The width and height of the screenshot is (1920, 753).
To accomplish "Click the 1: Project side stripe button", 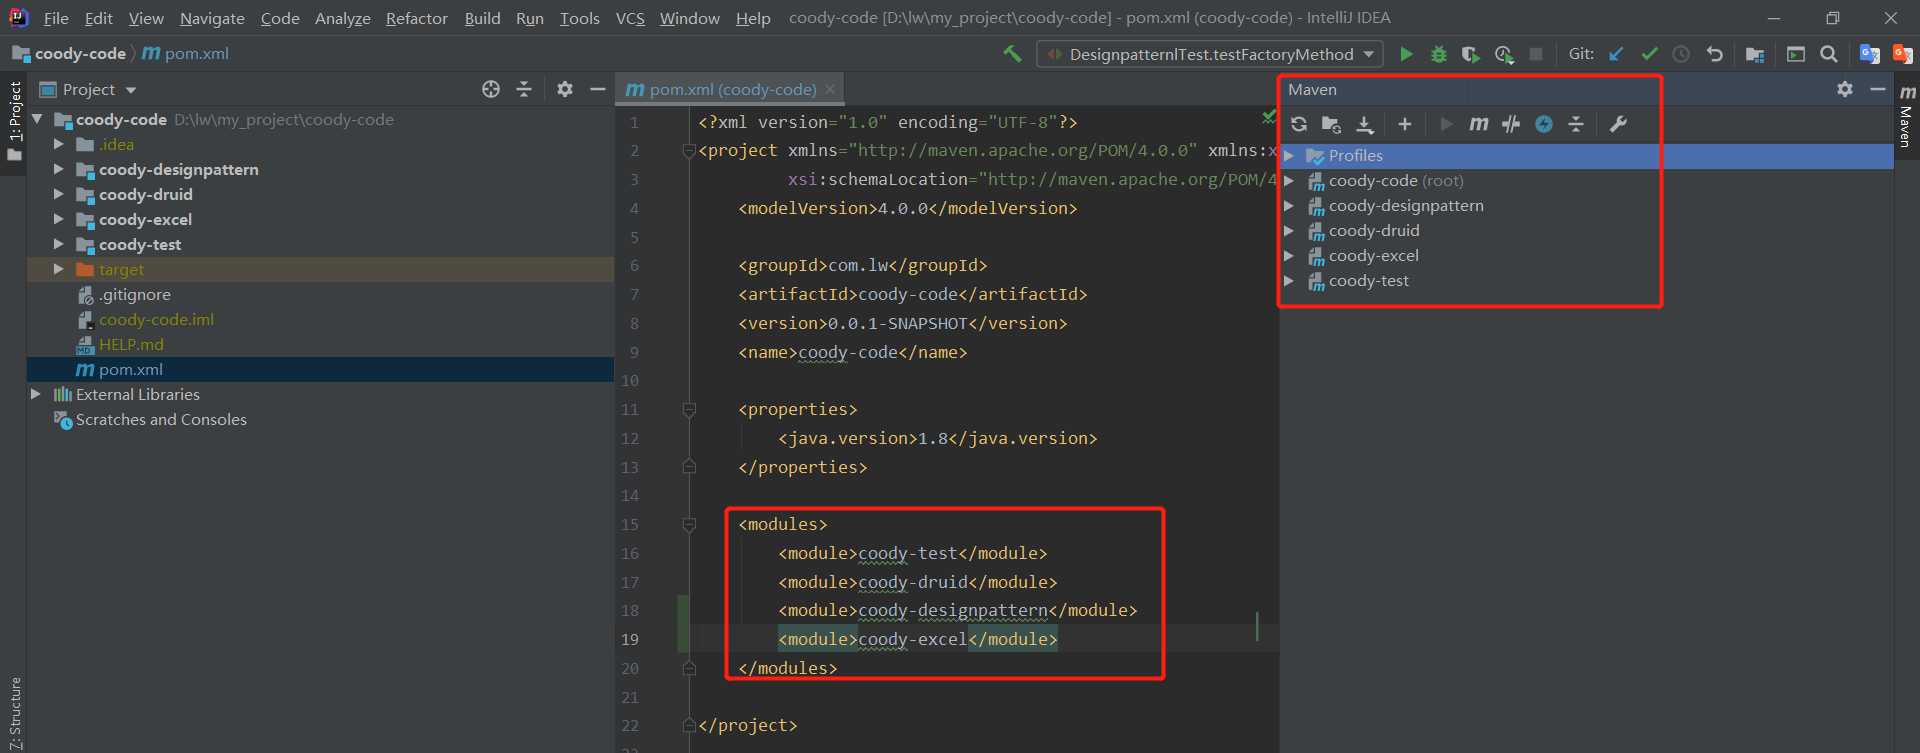I will pyautogui.click(x=14, y=122).
